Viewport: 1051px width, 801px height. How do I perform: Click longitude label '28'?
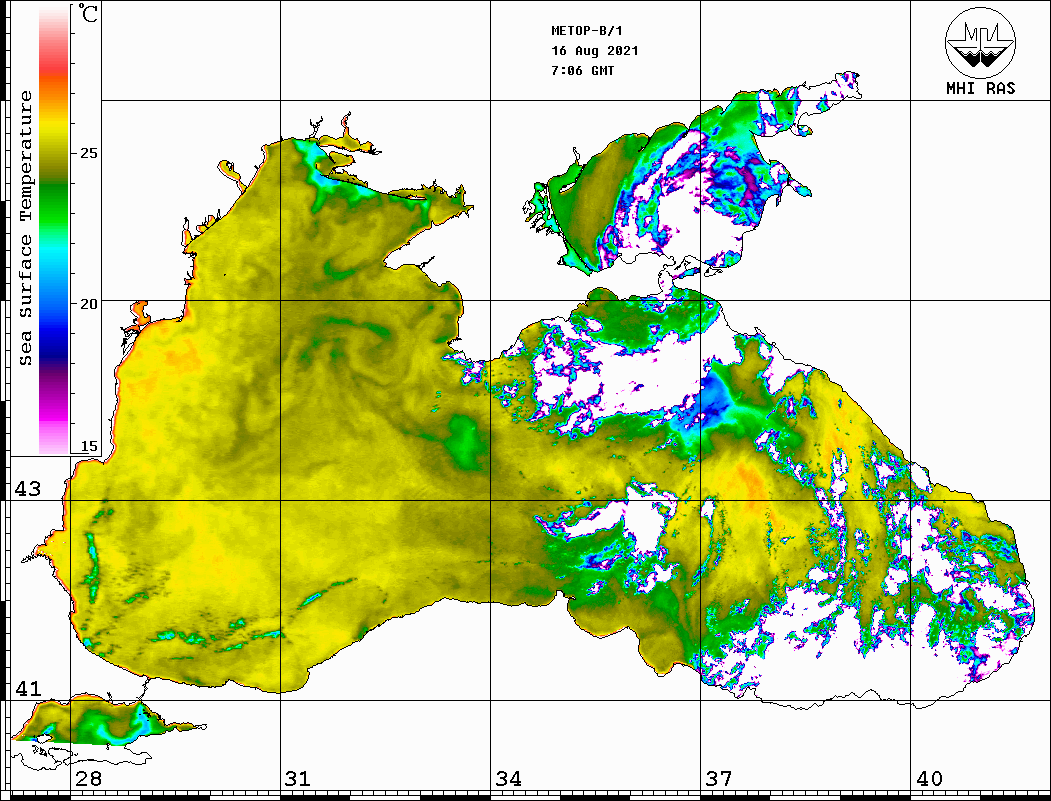pos(88,778)
